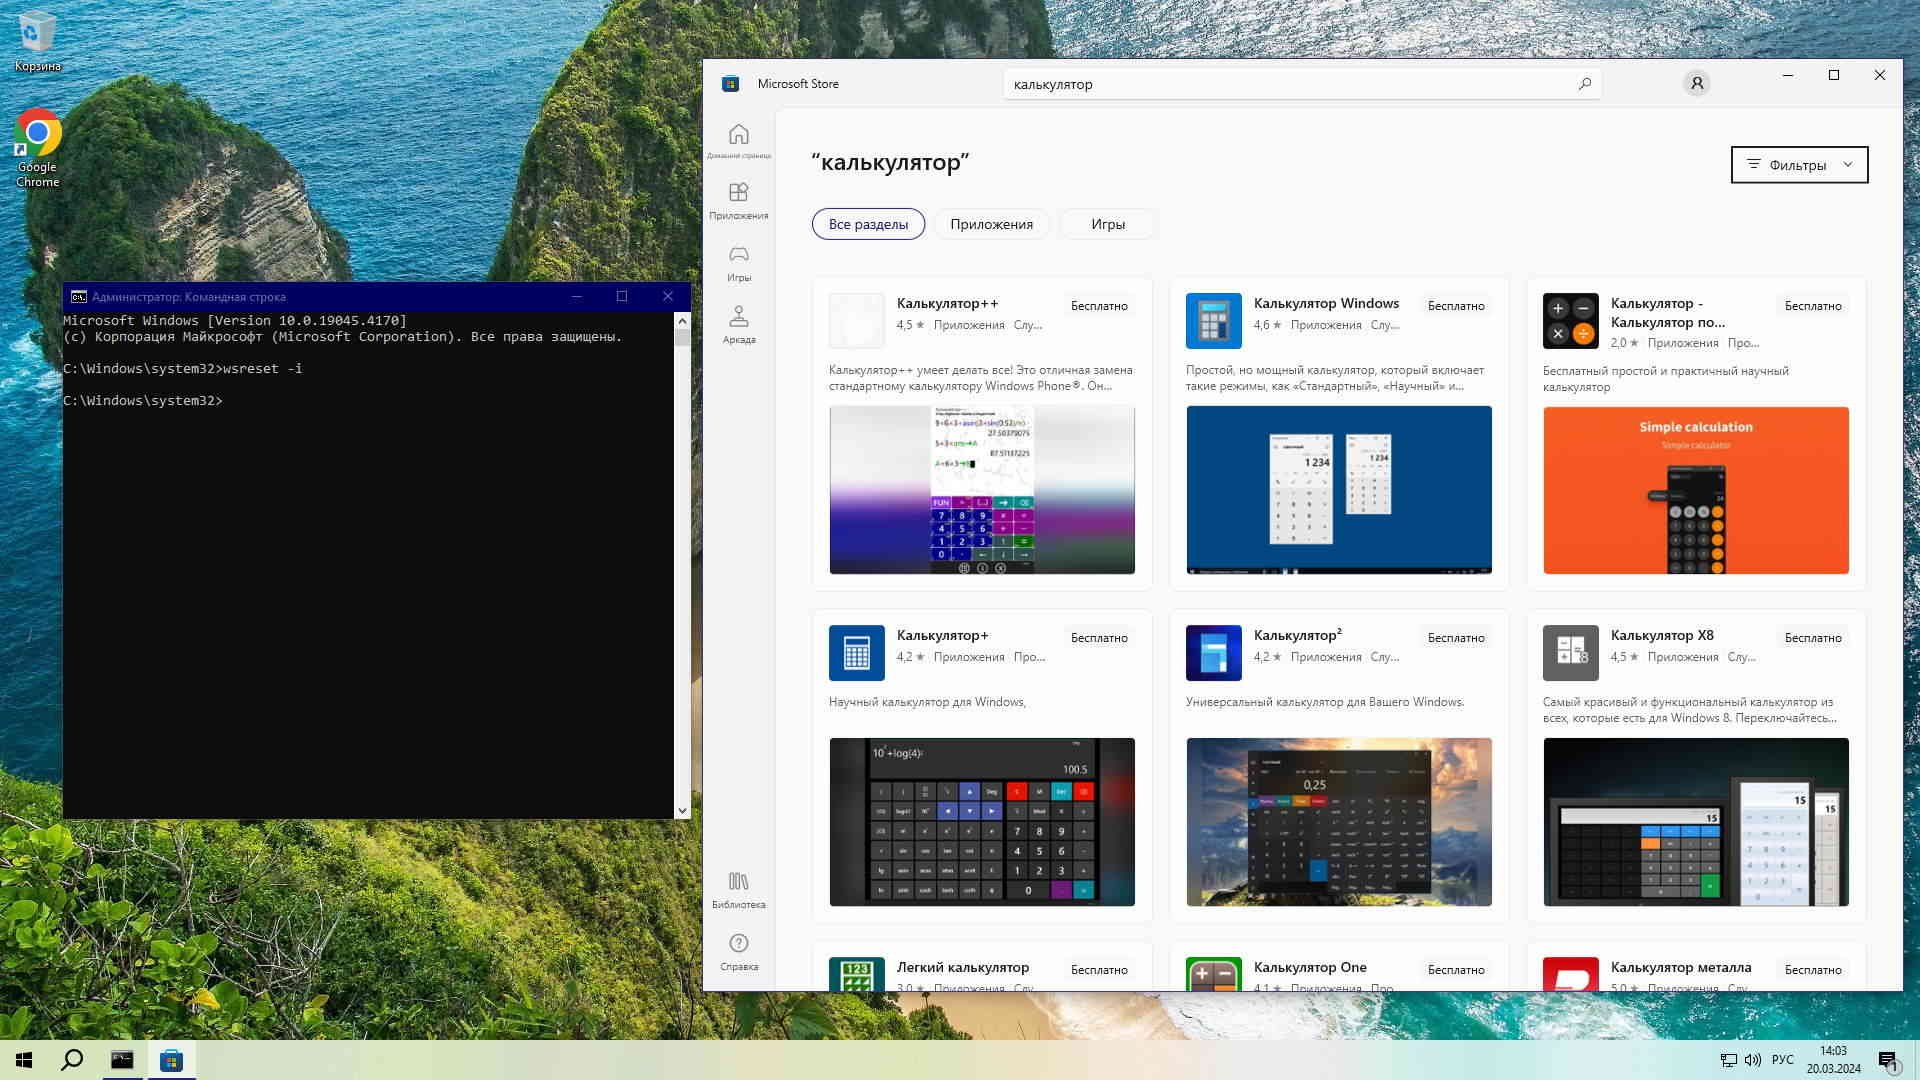This screenshot has width=1920, height=1080.
Task: Open the Store home page icon
Action: click(738, 136)
